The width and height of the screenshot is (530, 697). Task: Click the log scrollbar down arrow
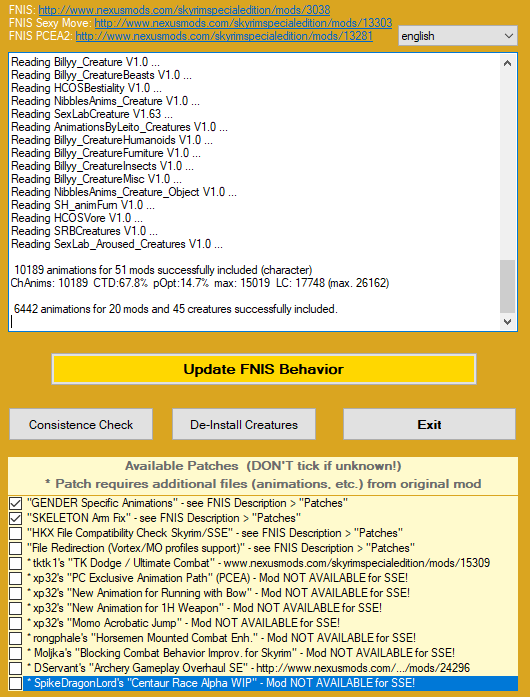(507, 321)
